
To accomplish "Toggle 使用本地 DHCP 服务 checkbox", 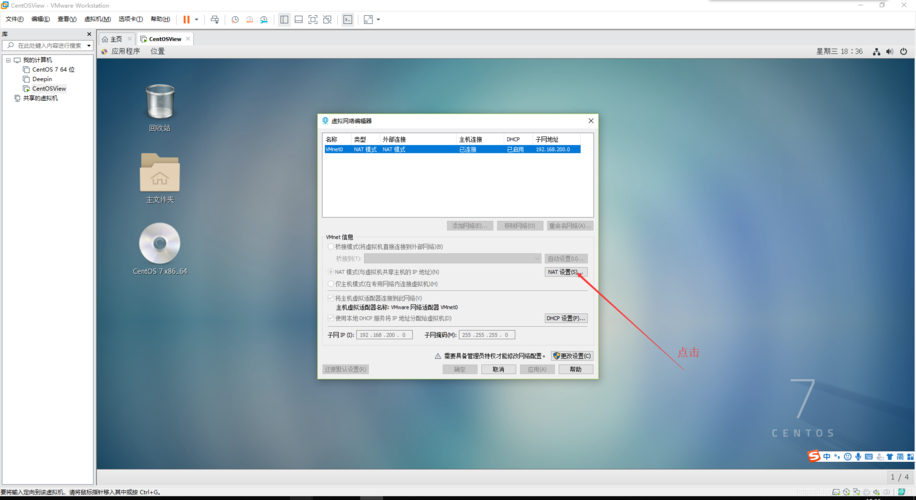I will pos(331,318).
